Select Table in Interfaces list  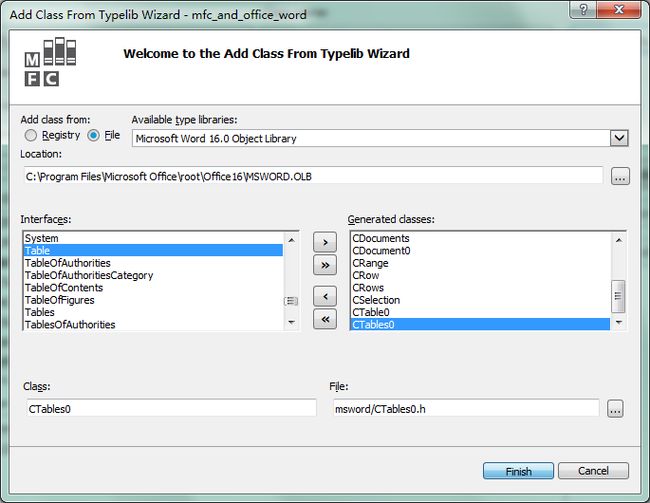click(x=153, y=250)
